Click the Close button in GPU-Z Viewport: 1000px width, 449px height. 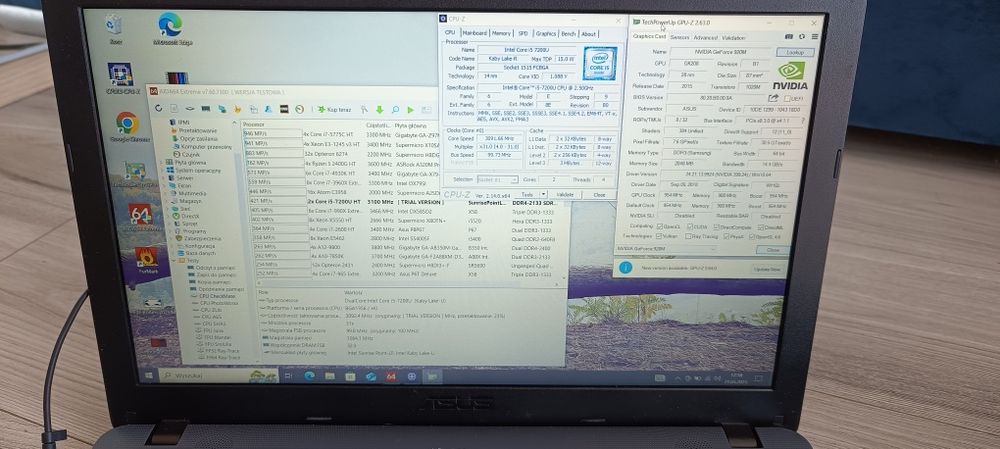[773, 249]
